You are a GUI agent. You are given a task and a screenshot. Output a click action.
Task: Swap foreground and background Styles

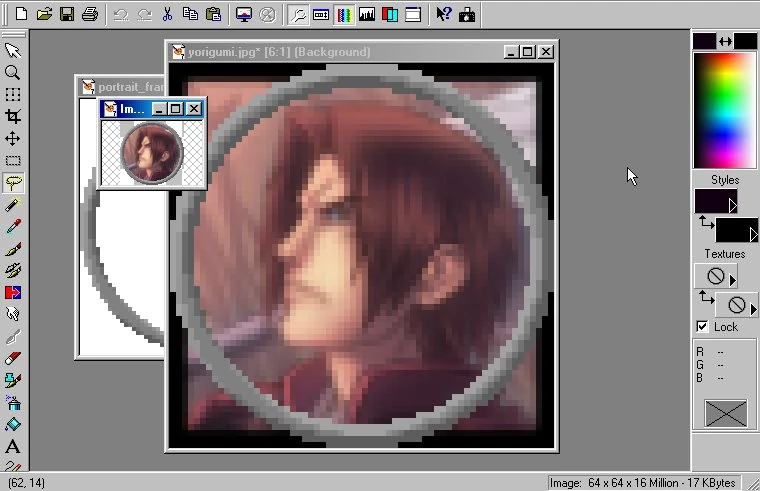tap(706, 223)
